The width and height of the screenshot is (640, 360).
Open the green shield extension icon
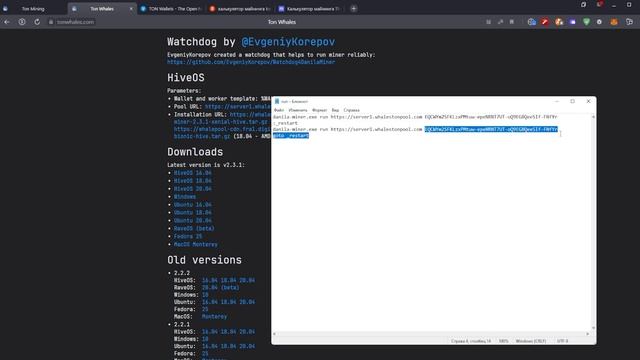pos(587,22)
